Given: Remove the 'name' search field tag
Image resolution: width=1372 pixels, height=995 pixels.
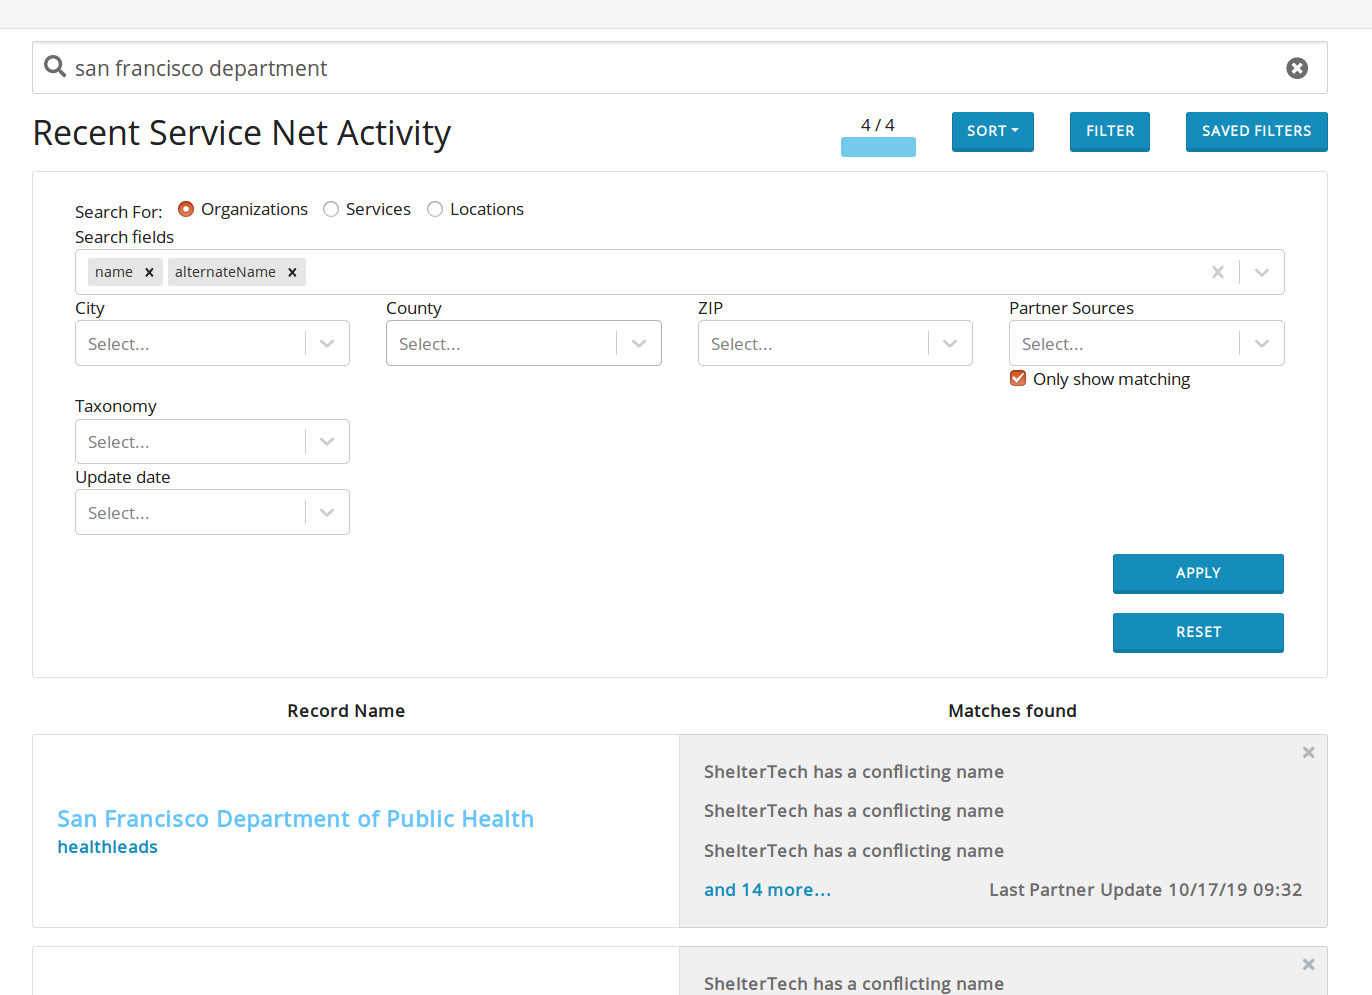Looking at the screenshot, I should click(149, 272).
